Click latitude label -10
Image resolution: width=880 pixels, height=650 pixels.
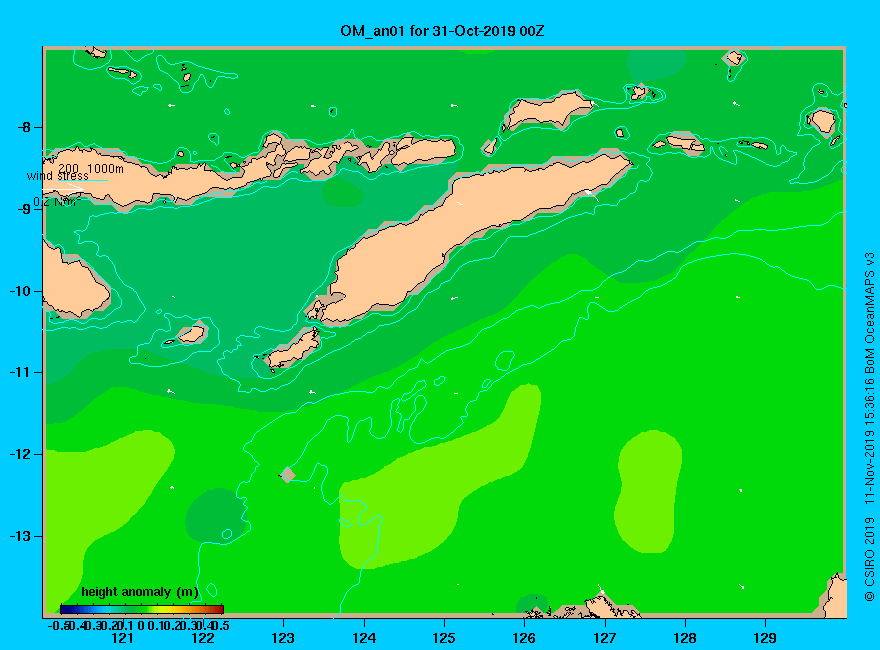(x=20, y=291)
